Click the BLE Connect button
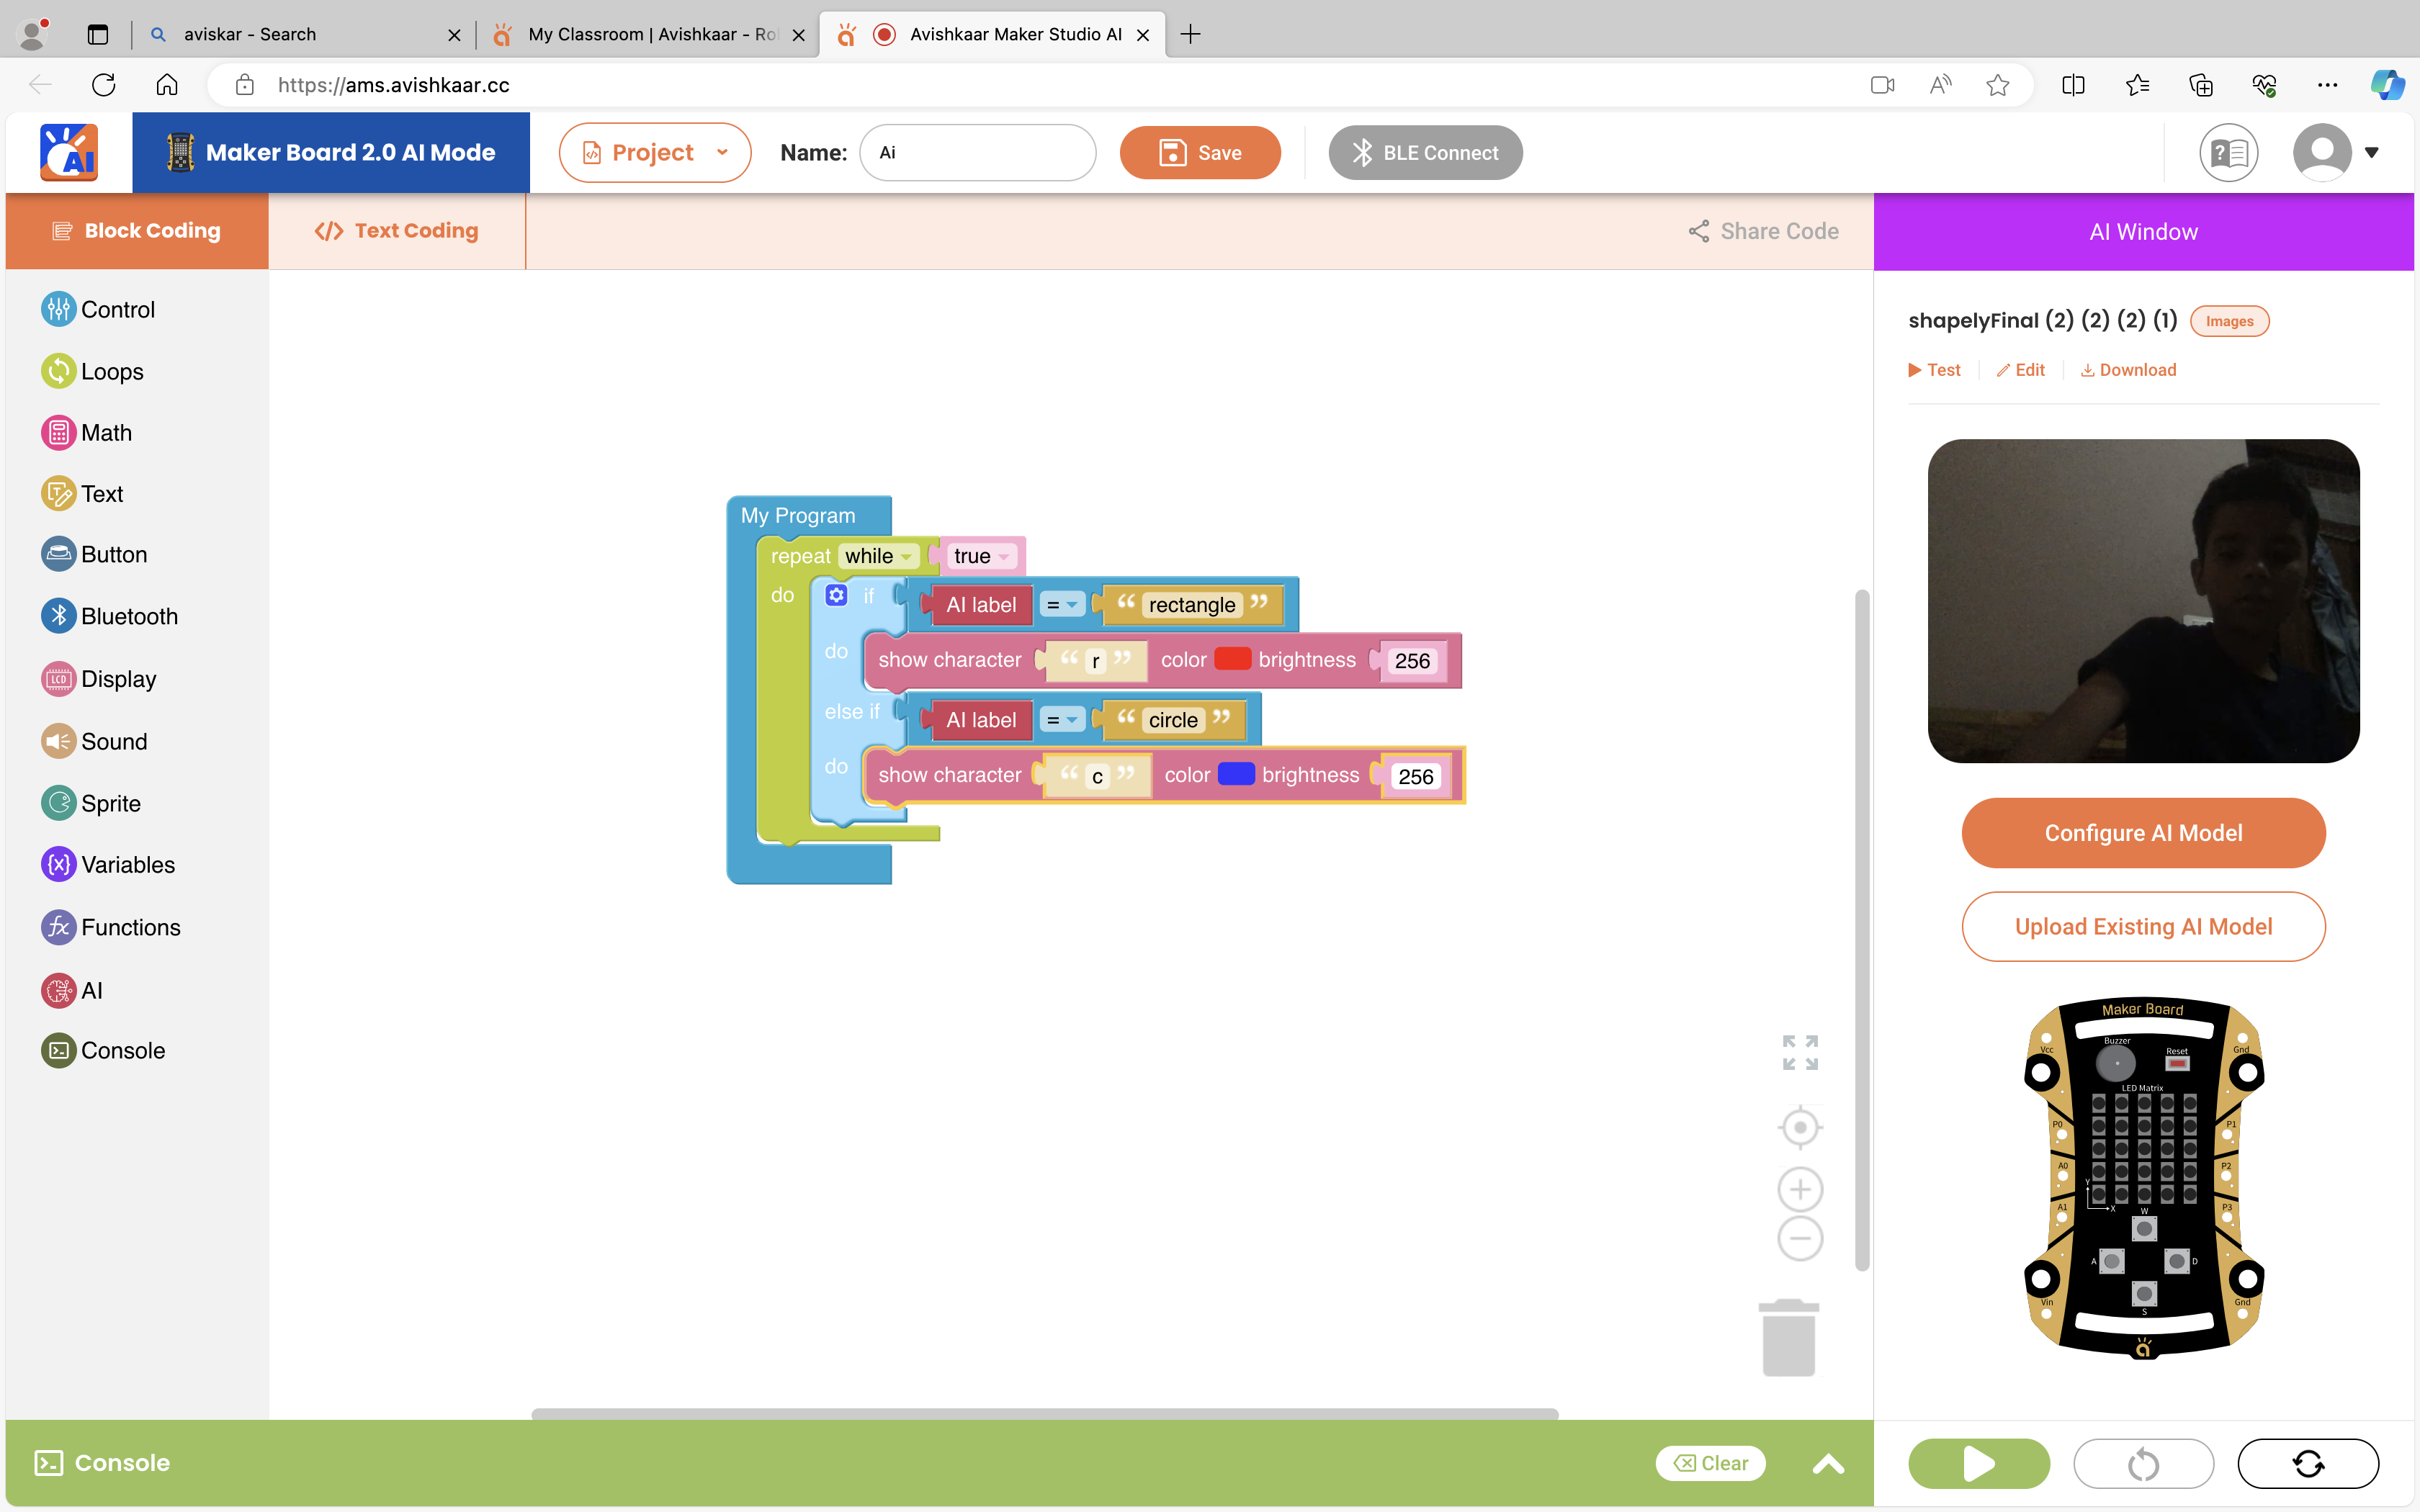 (1425, 153)
